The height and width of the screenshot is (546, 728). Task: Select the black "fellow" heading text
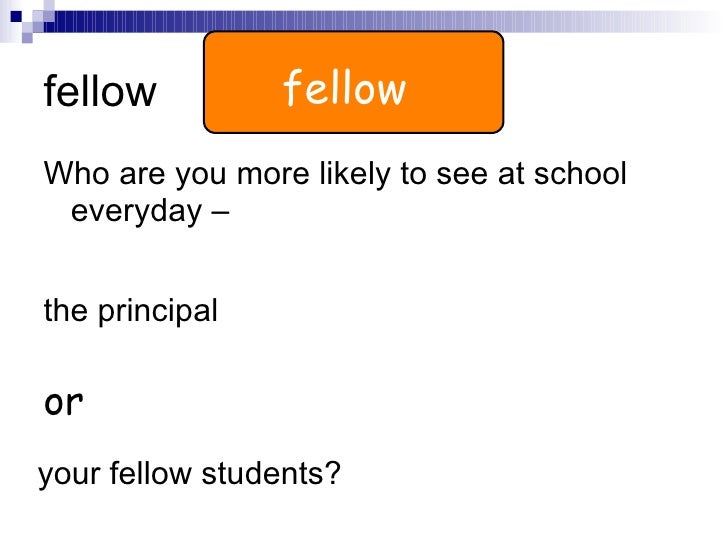click(x=100, y=91)
